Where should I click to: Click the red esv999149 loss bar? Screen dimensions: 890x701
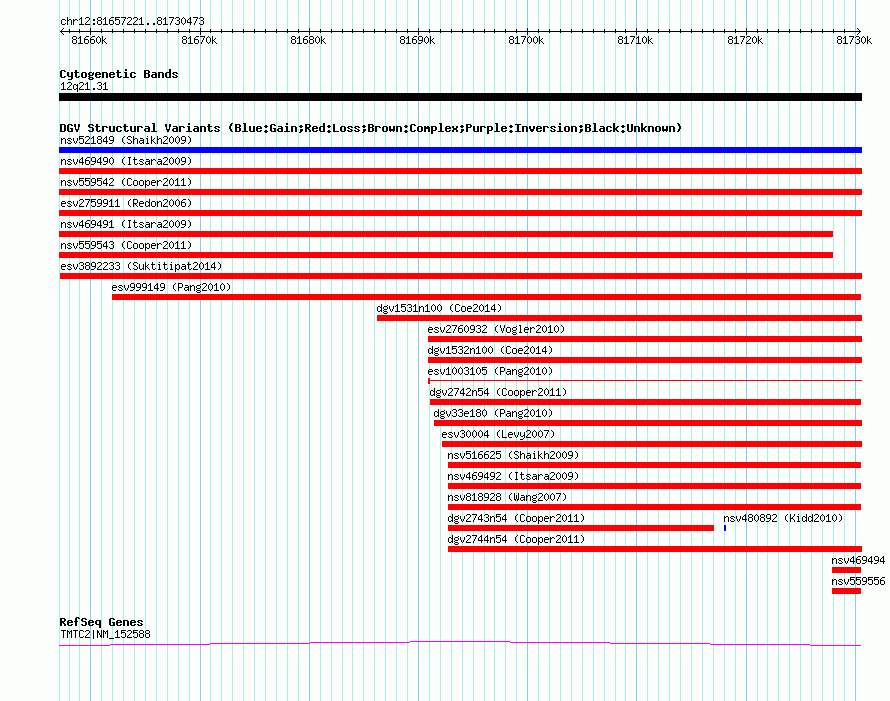click(x=486, y=297)
